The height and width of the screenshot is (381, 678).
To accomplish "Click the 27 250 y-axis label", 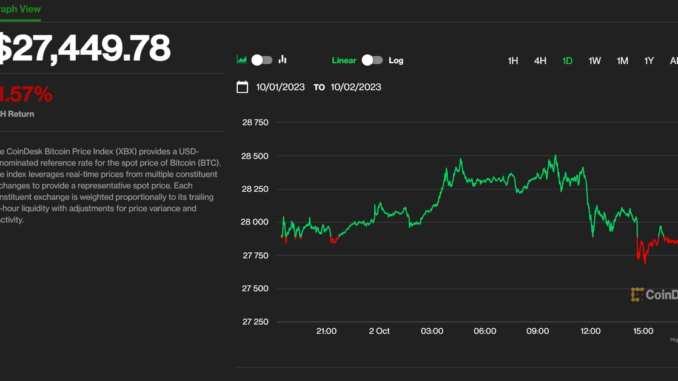I will [x=255, y=322].
